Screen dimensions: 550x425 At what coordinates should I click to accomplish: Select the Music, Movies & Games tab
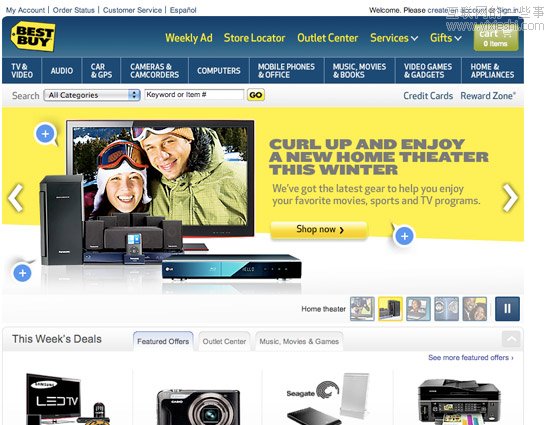click(299, 341)
